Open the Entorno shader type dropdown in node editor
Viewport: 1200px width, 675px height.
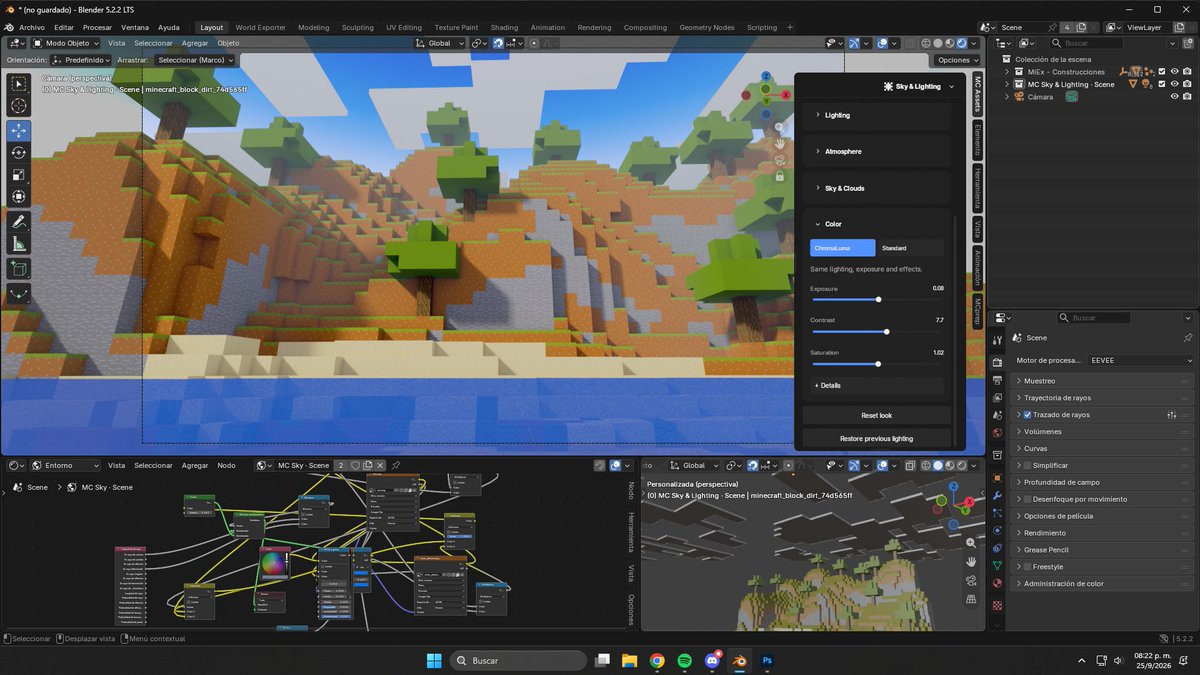[66, 465]
